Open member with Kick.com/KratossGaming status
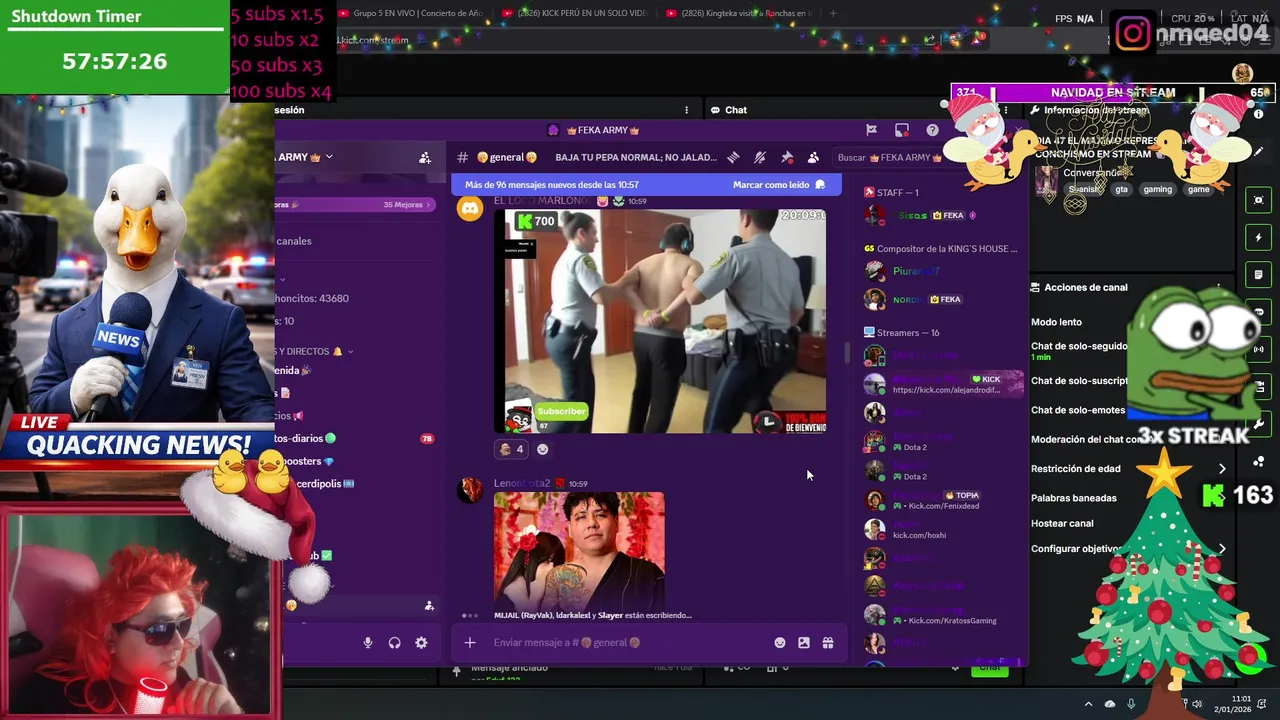This screenshot has width=1280, height=720. click(x=944, y=615)
